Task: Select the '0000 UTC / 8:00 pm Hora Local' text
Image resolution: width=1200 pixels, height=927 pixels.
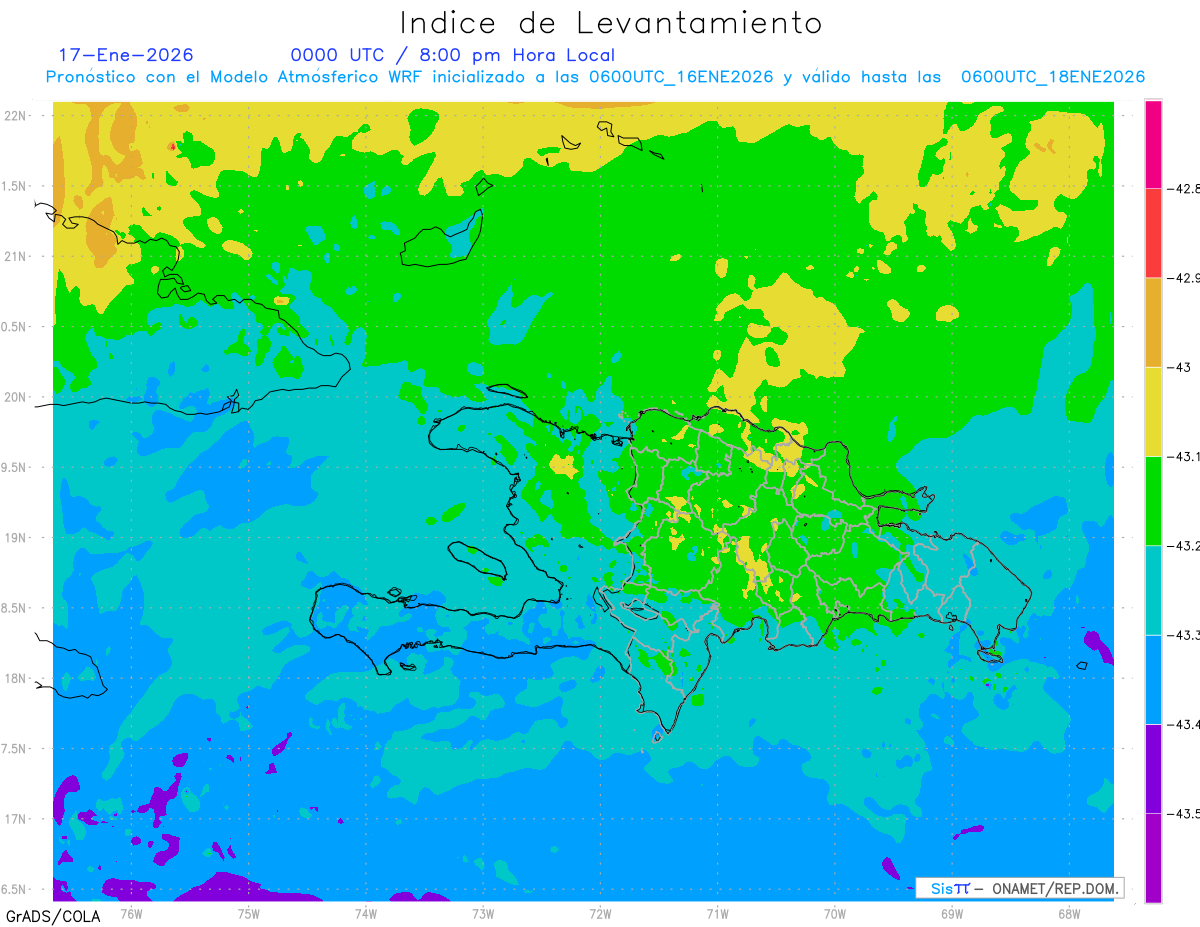Action: [453, 55]
